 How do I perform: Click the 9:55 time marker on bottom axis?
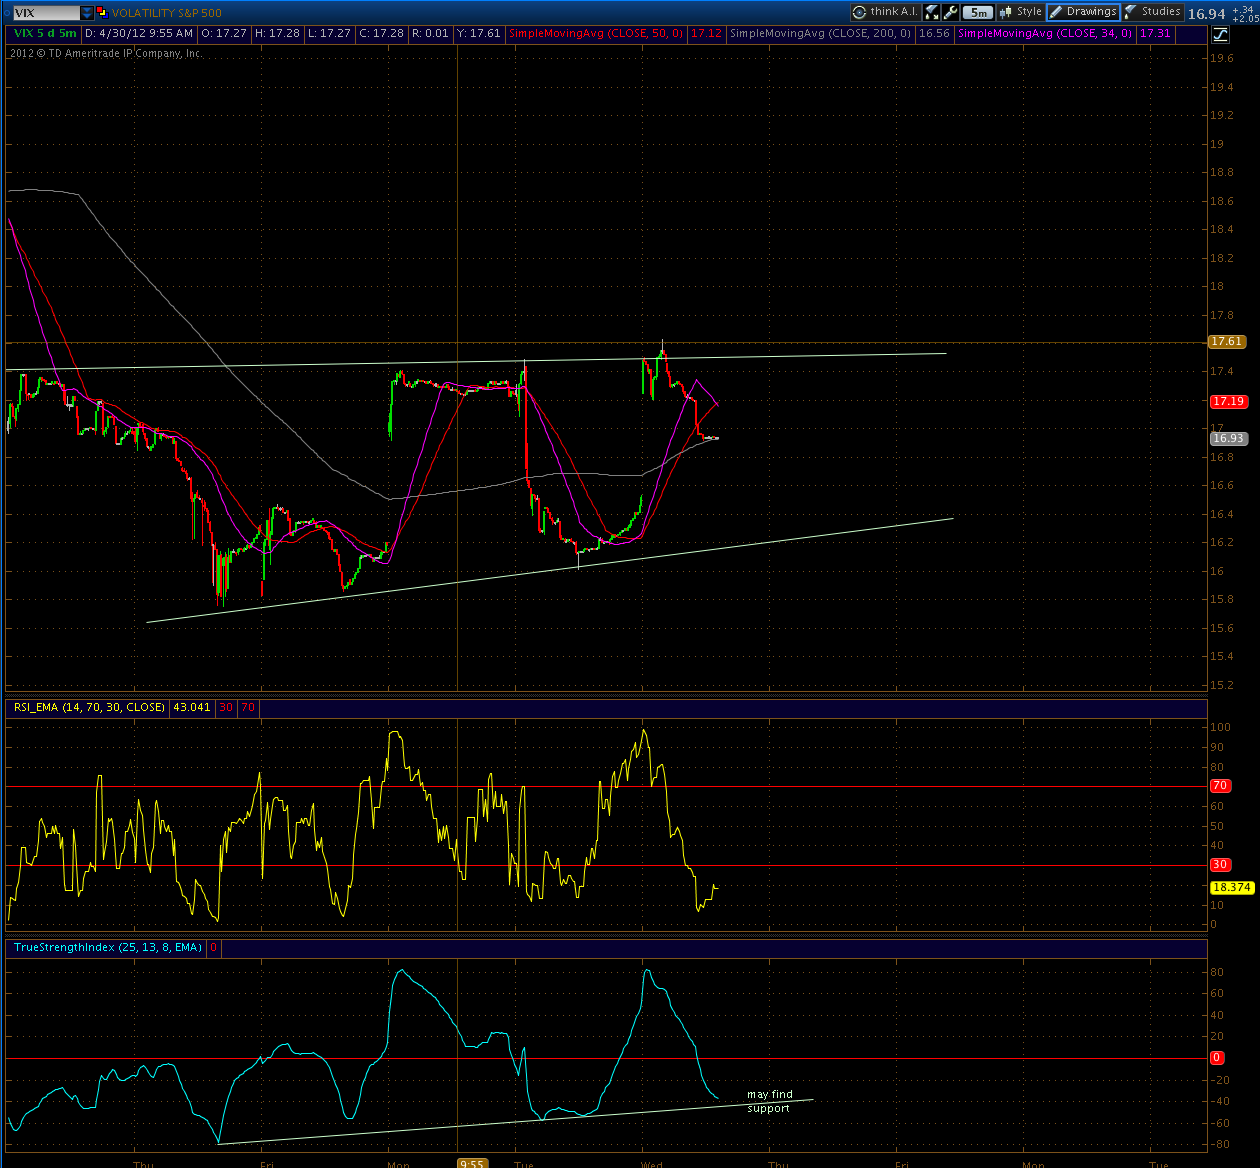point(472,1163)
